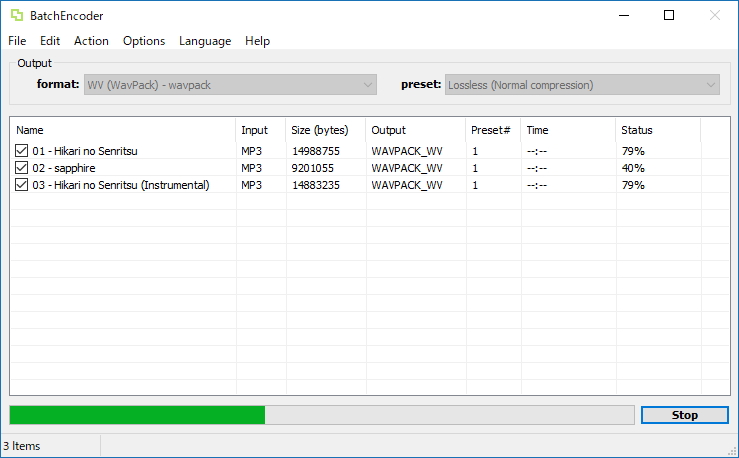
Task: Uncheck 03 - Hikari no Senritsu (Instrumental) checkbox
Action: pos(21,185)
